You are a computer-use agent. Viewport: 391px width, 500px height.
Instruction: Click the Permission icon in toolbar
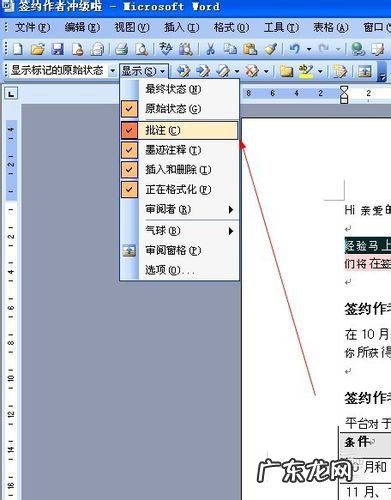click(77, 49)
